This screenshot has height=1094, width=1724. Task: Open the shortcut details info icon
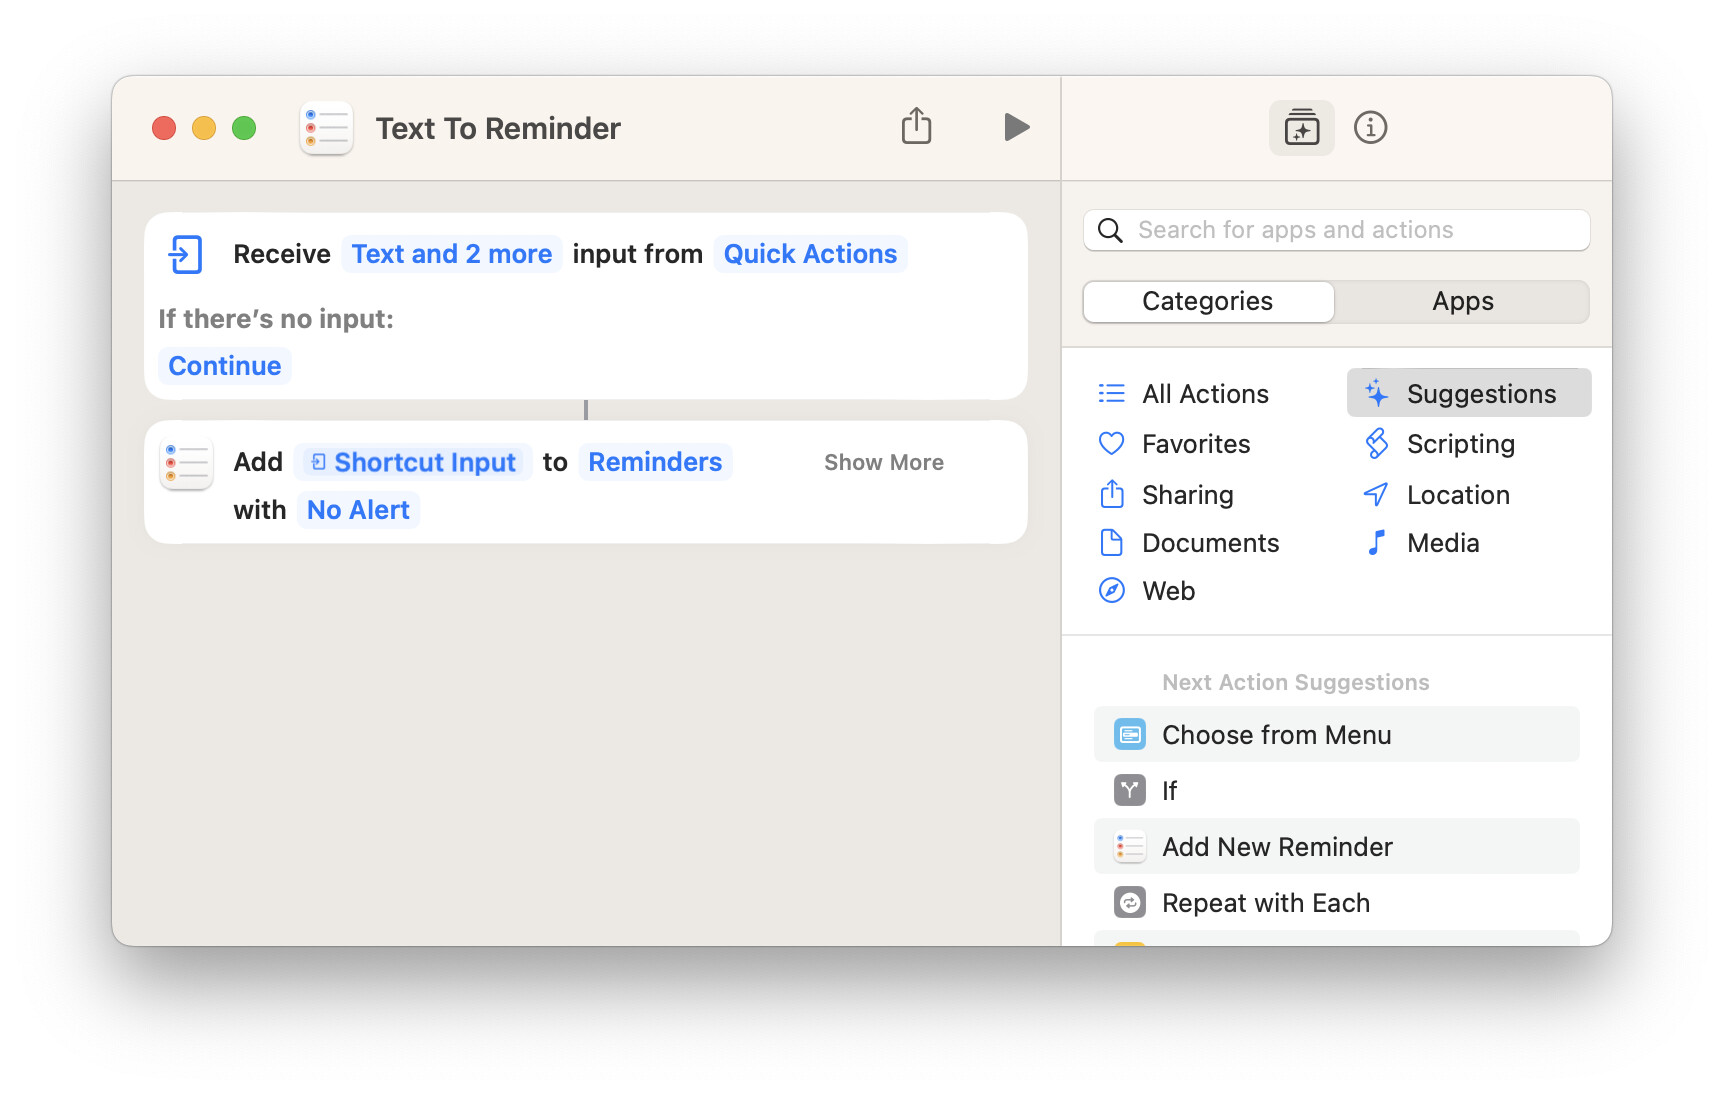[1370, 128]
